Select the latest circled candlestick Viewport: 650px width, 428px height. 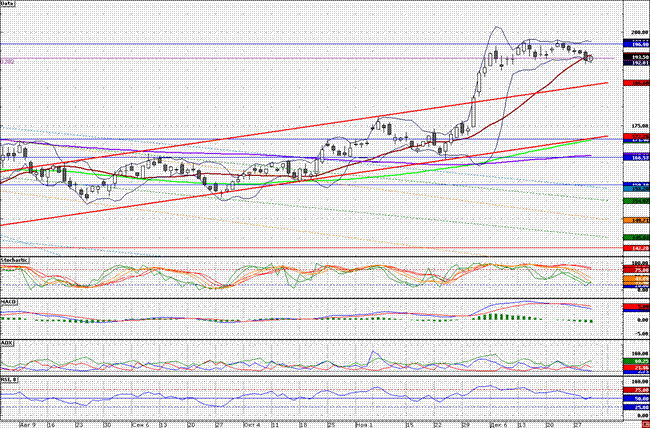click(x=591, y=58)
